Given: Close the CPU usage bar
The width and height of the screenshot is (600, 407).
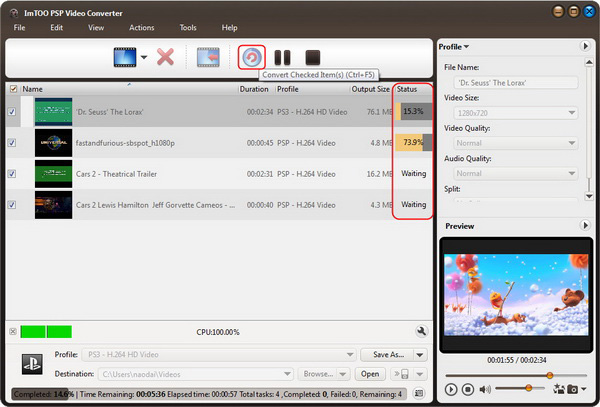Looking at the screenshot, I should coord(13,332).
